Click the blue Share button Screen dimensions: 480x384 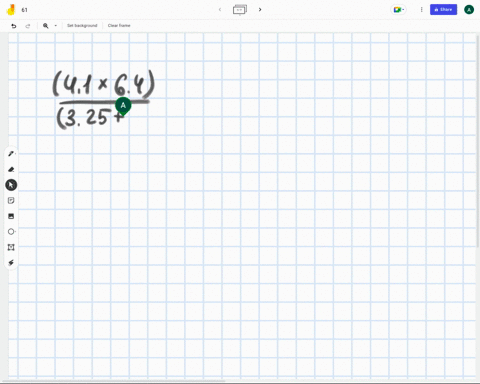[x=443, y=10]
